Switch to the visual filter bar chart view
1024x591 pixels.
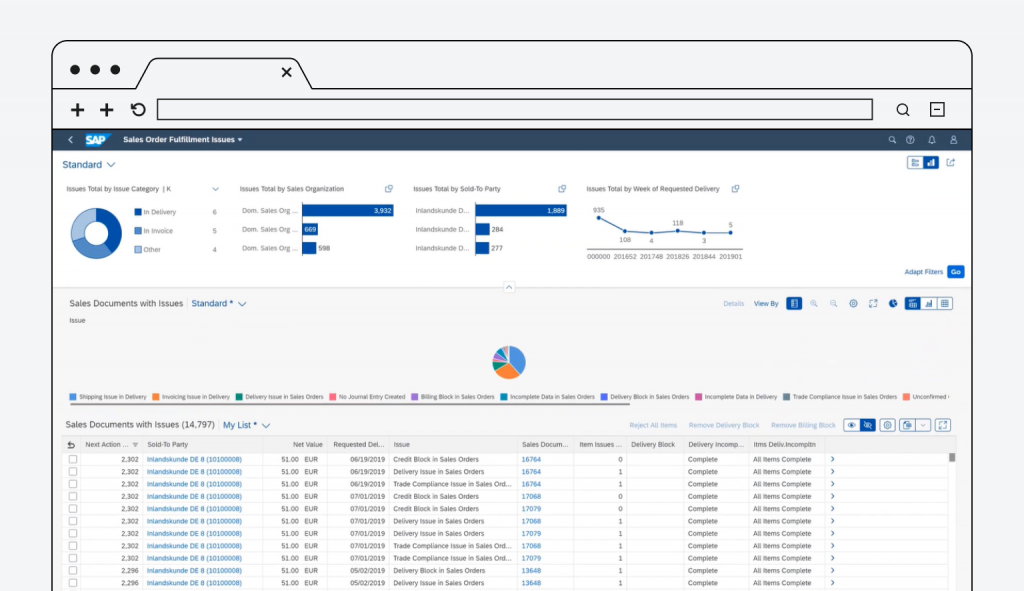(x=931, y=162)
